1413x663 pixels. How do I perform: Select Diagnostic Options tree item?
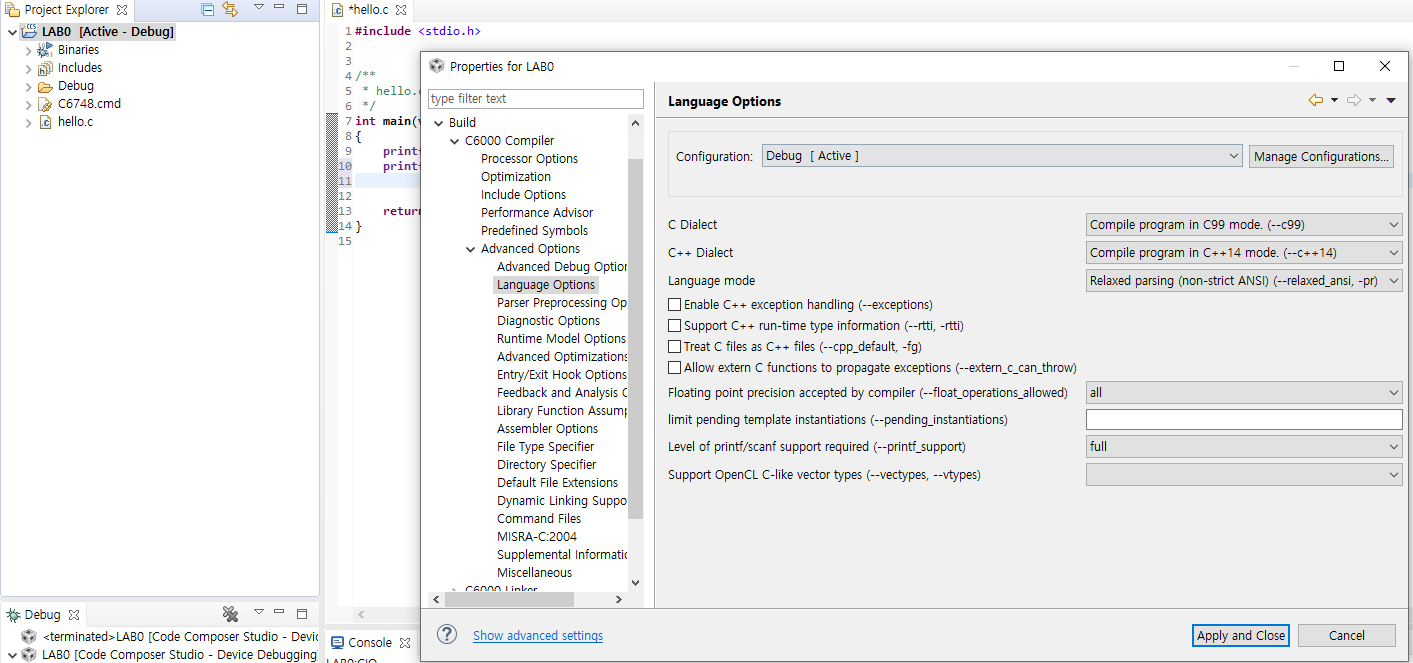pos(548,321)
